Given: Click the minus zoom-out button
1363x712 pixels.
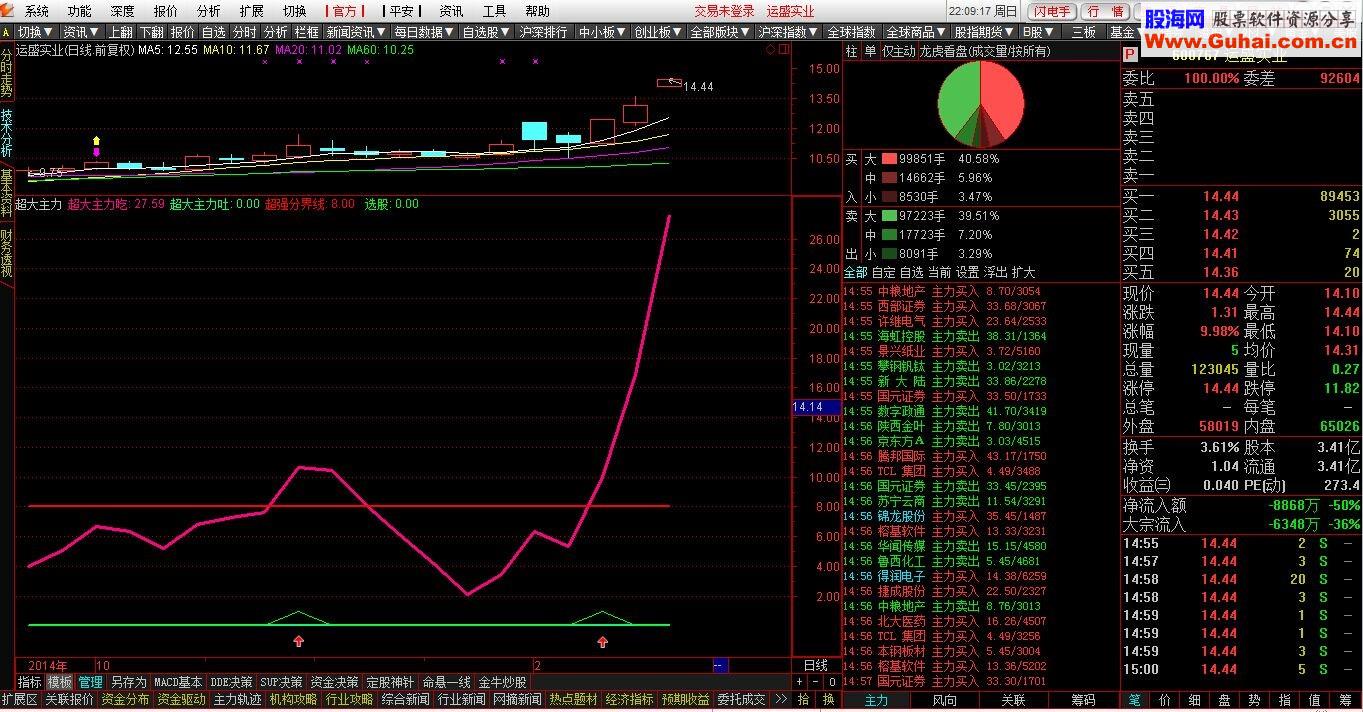Looking at the screenshot, I should point(815,682).
